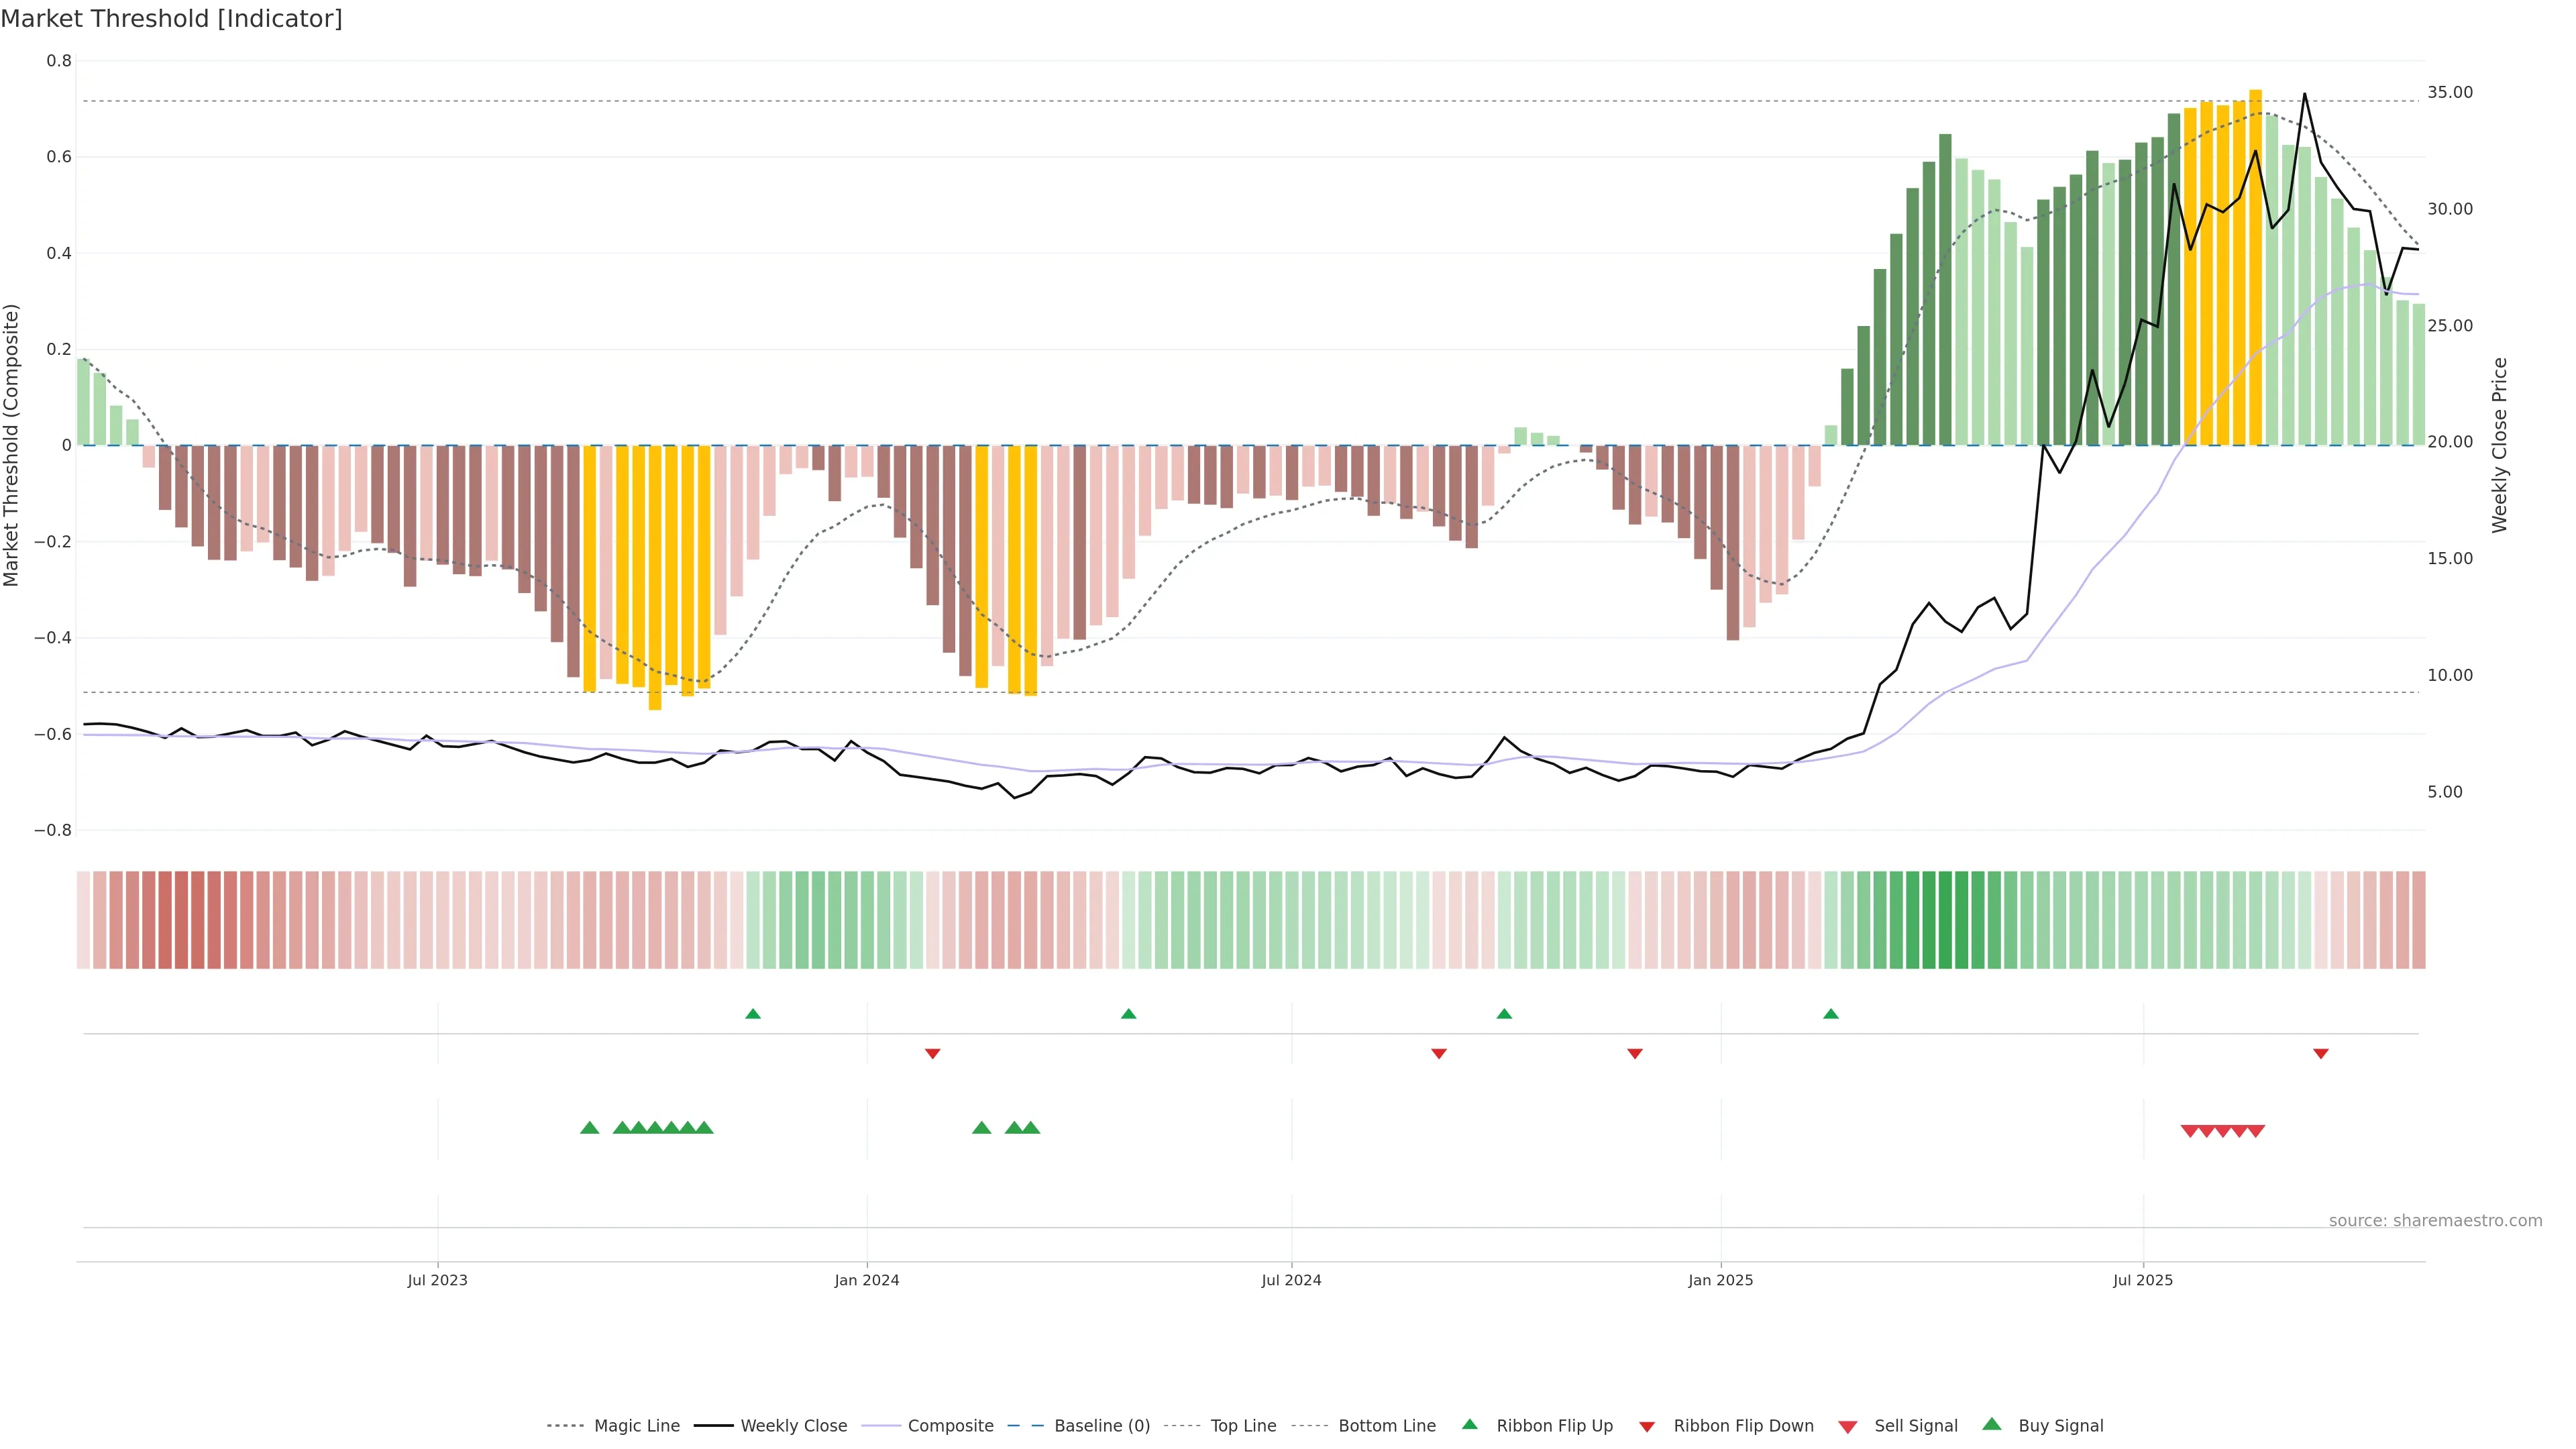Viewport: 2576px width, 1449px height.
Task: Hide Top Line via legend label
Action: click(x=1243, y=1426)
